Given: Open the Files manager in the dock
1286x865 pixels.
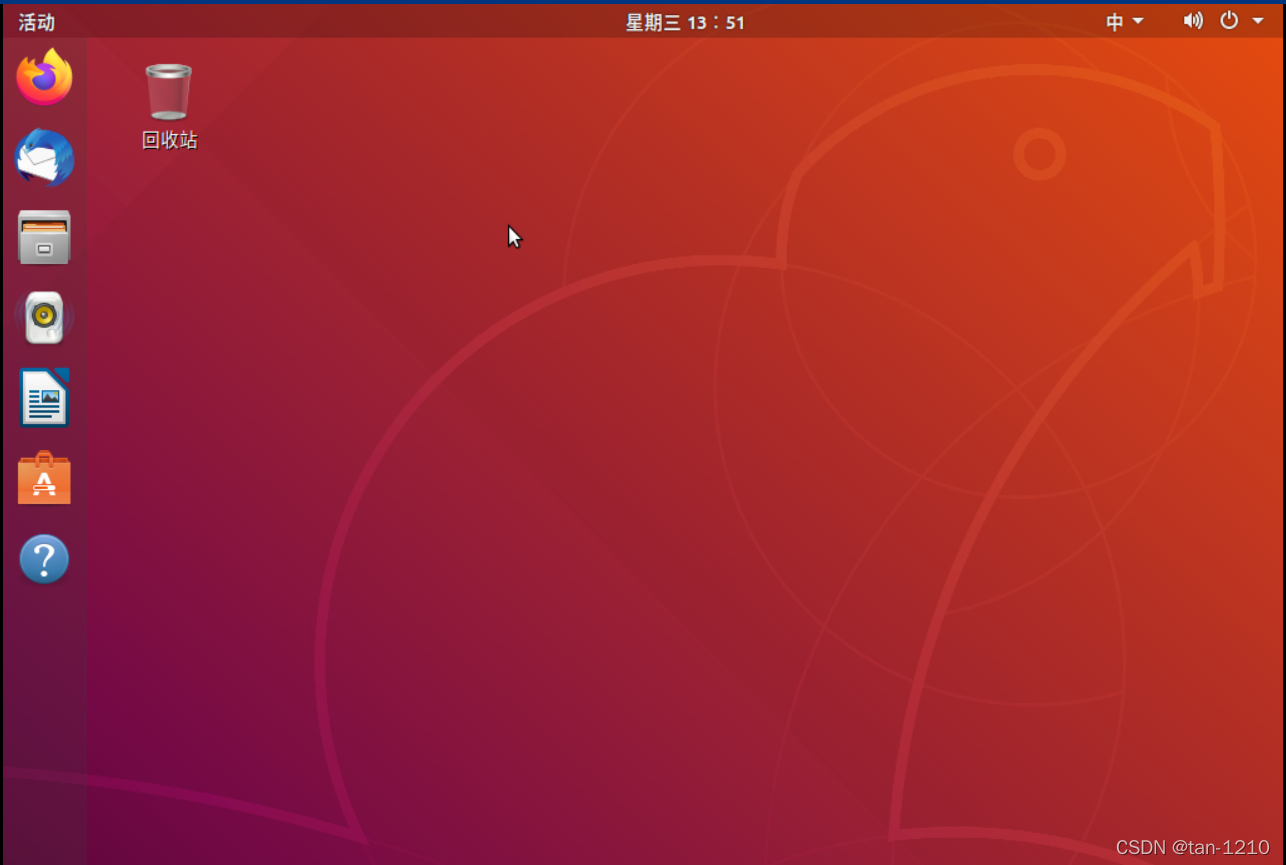Looking at the screenshot, I should pyautogui.click(x=44, y=237).
